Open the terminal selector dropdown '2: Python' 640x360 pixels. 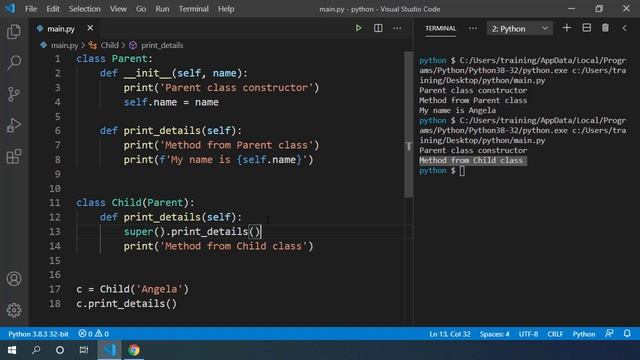tap(520, 29)
